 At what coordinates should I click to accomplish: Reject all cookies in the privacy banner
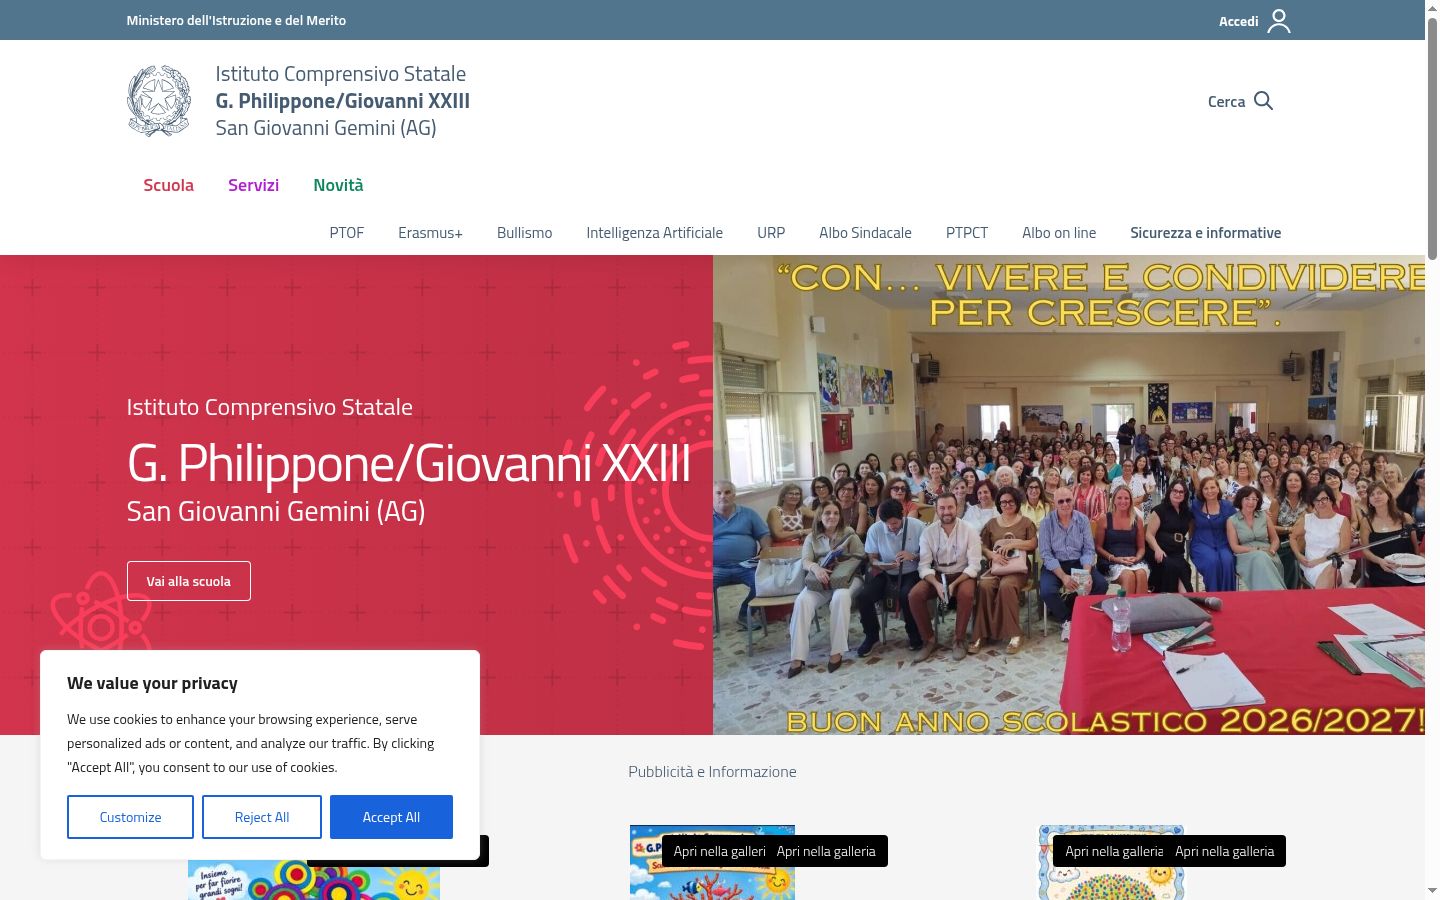pyautogui.click(x=262, y=817)
